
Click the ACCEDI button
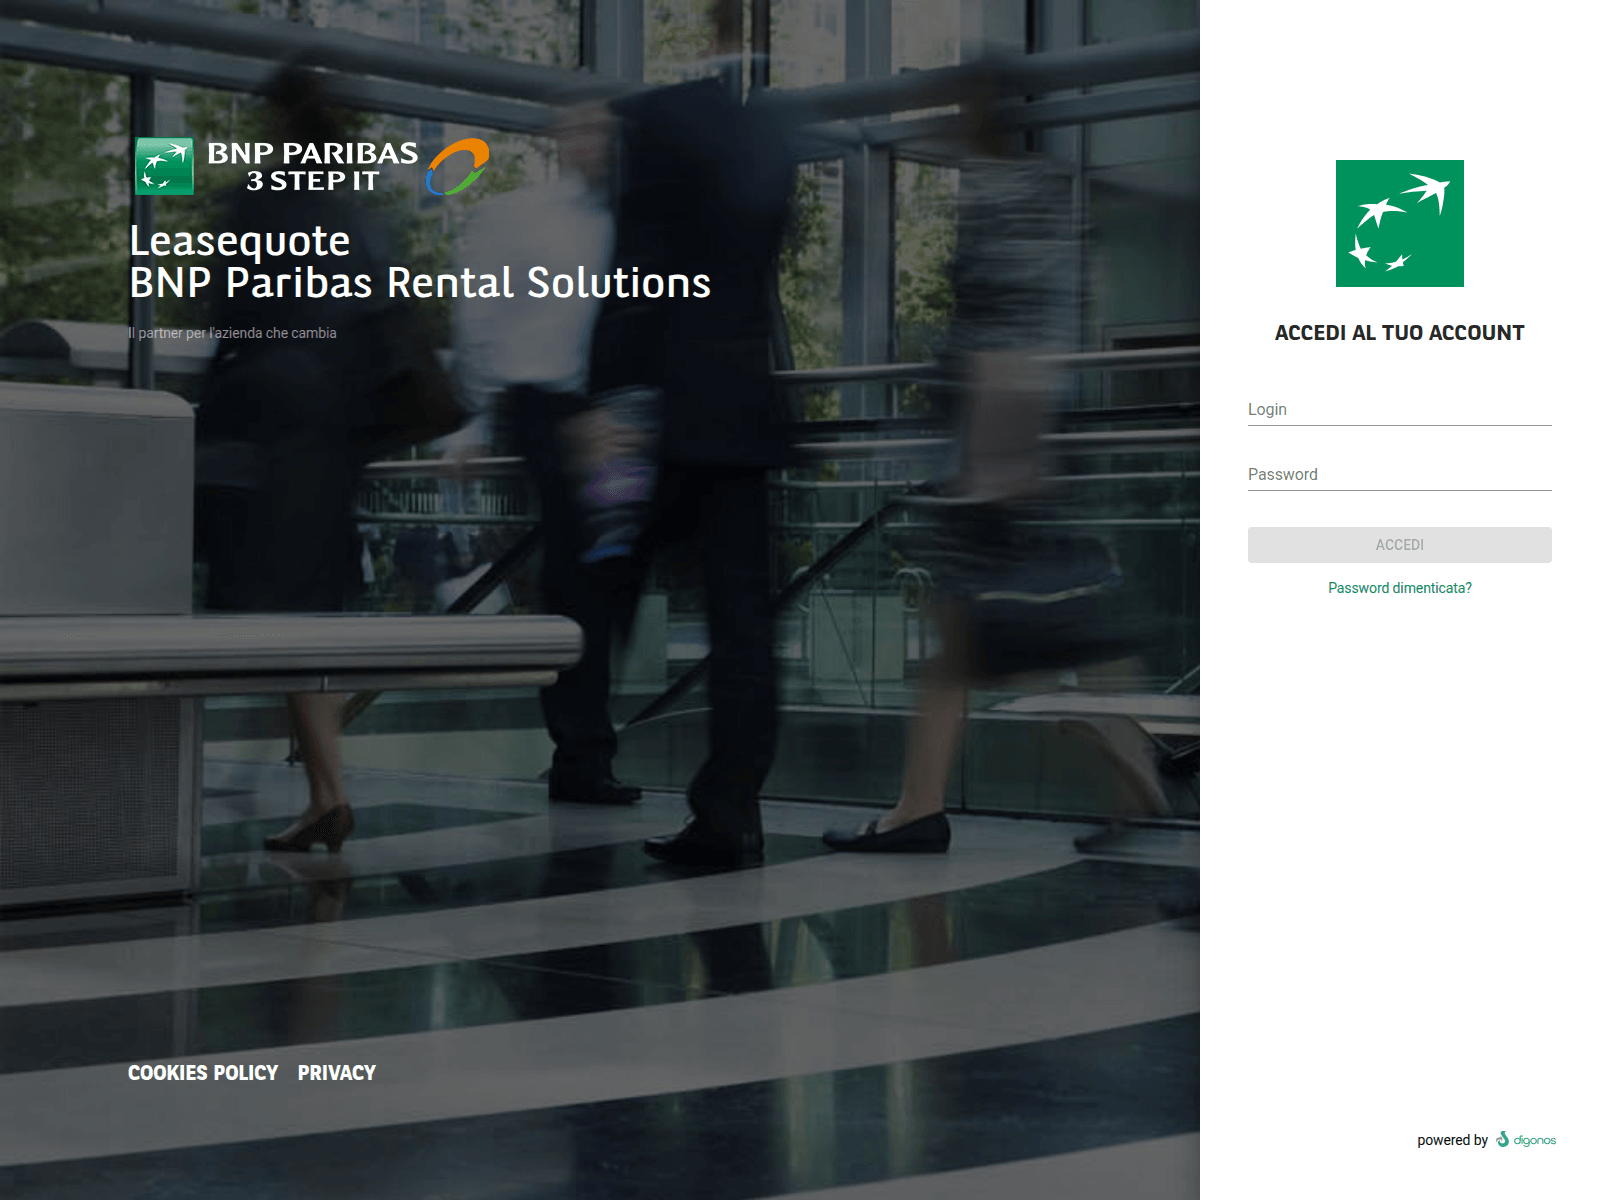pyautogui.click(x=1399, y=545)
